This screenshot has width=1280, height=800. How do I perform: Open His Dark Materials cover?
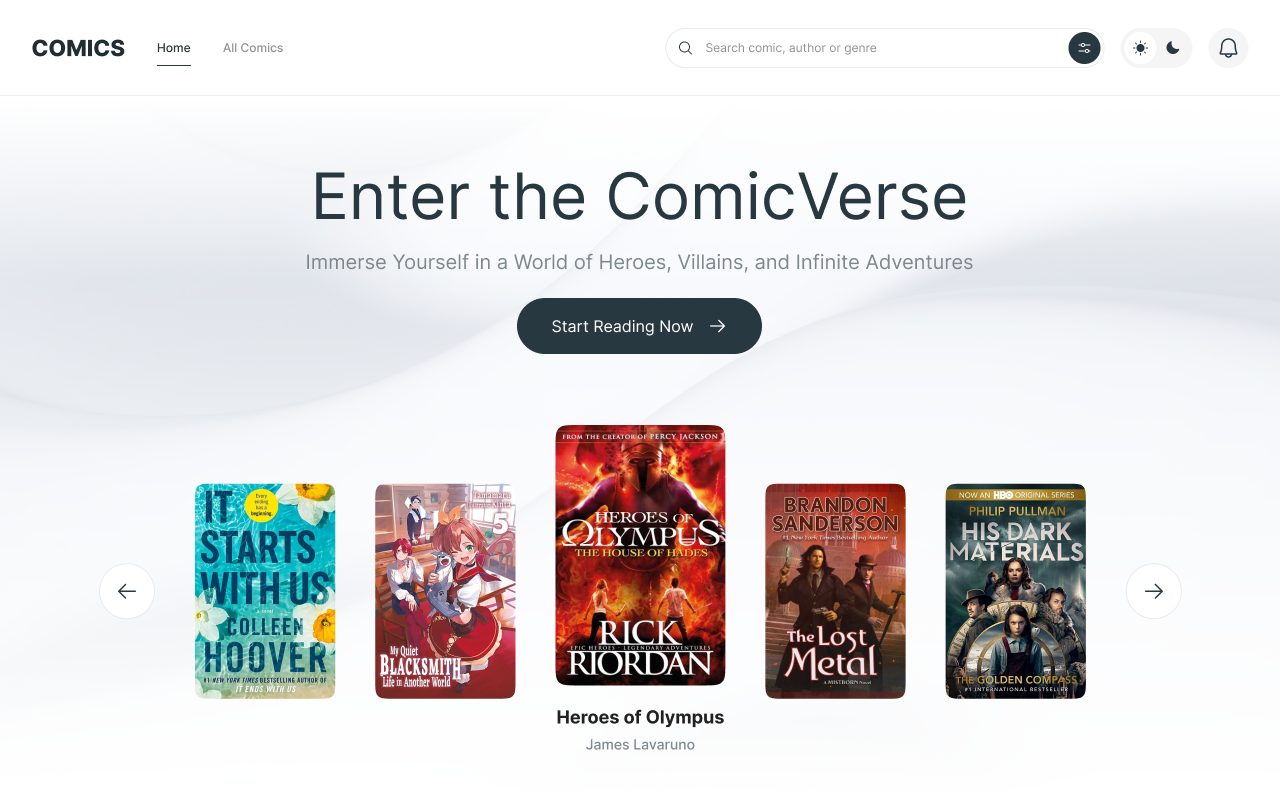click(1015, 591)
